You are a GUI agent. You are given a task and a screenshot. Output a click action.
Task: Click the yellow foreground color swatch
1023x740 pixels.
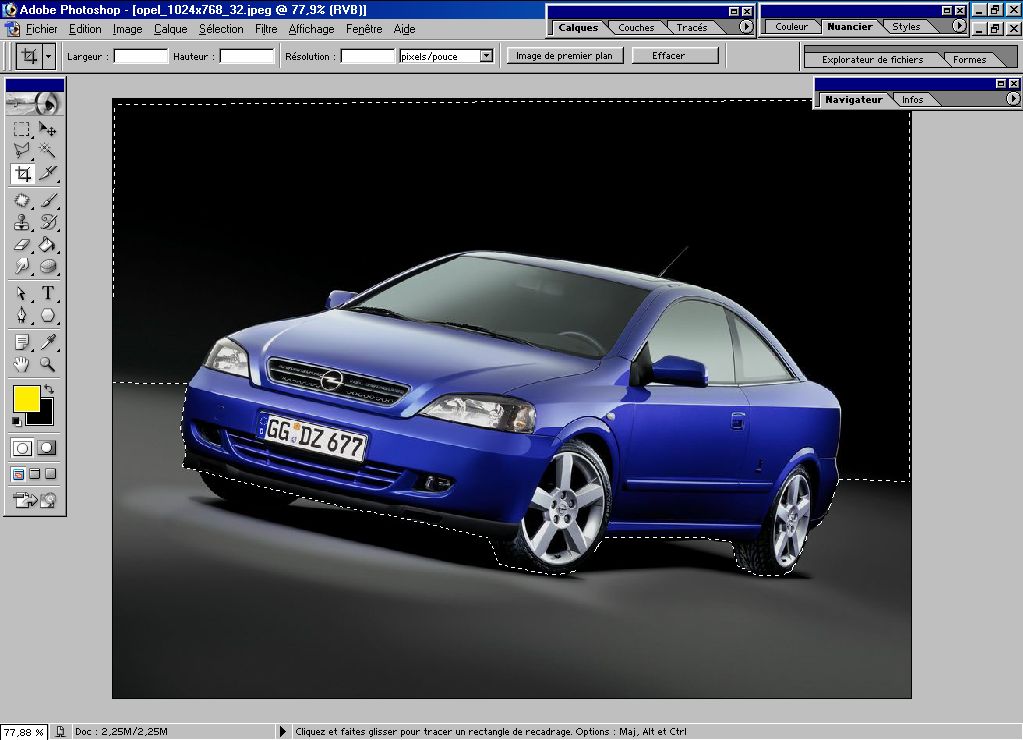25,397
